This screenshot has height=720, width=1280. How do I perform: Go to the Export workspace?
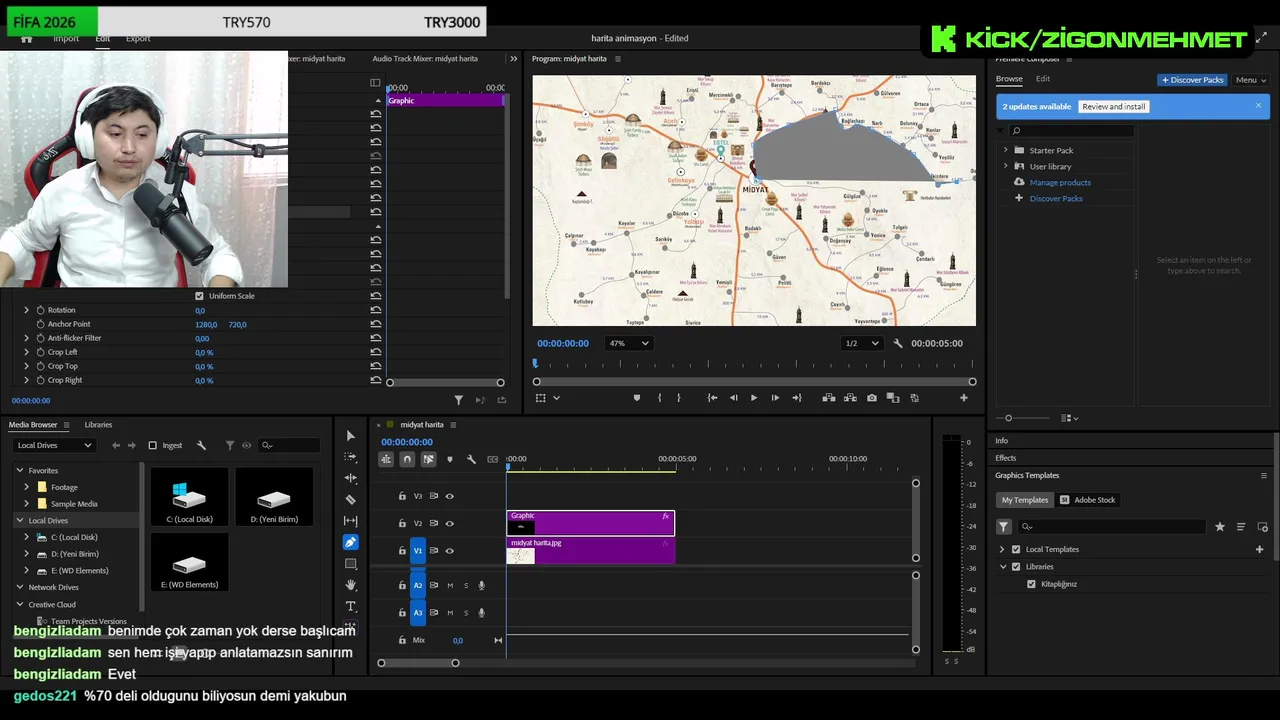click(x=138, y=39)
